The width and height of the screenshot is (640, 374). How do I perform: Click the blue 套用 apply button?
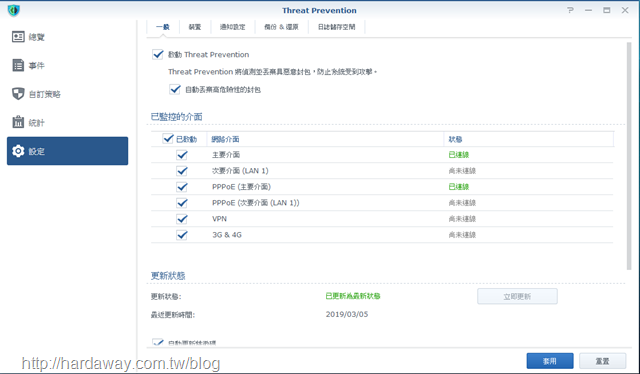tap(550, 361)
